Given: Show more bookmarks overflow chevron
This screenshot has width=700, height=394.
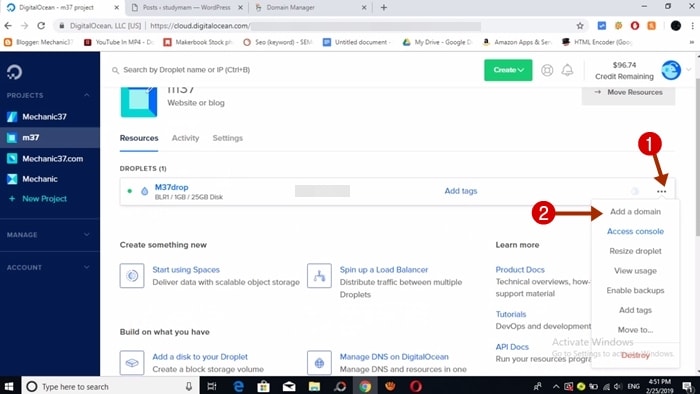Looking at the screenshot, I should point(692,42).
